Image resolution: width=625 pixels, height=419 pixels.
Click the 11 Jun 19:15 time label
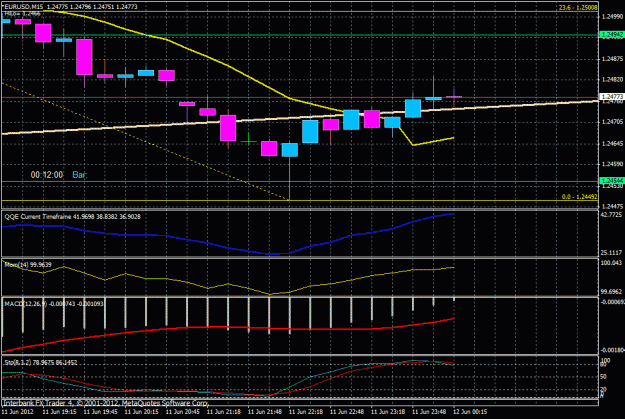tap(59, 411)
